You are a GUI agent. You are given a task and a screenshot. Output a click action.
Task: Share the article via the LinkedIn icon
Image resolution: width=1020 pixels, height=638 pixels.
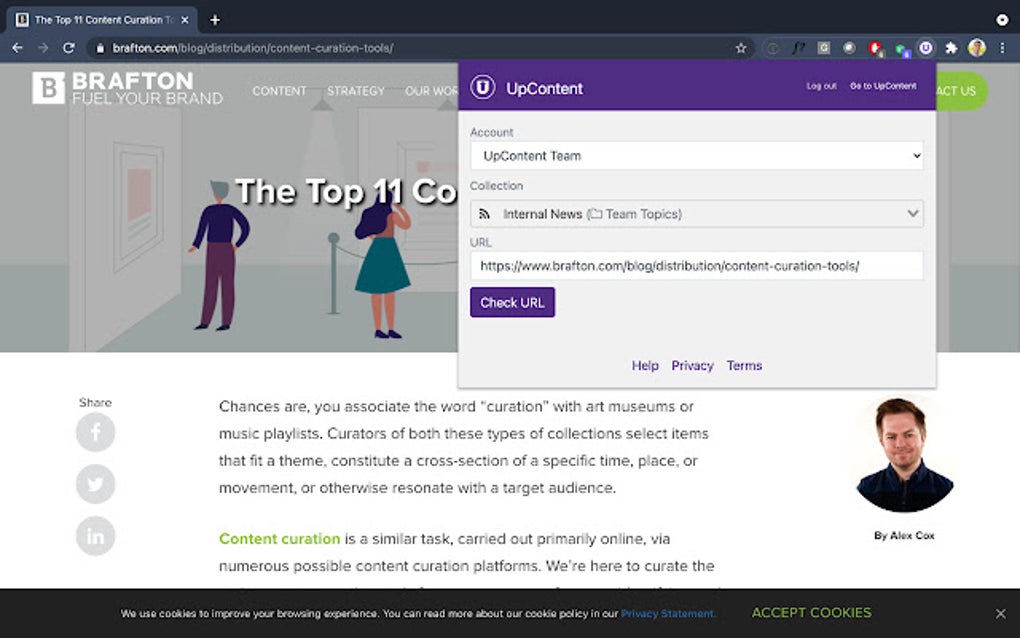[95, 536]
